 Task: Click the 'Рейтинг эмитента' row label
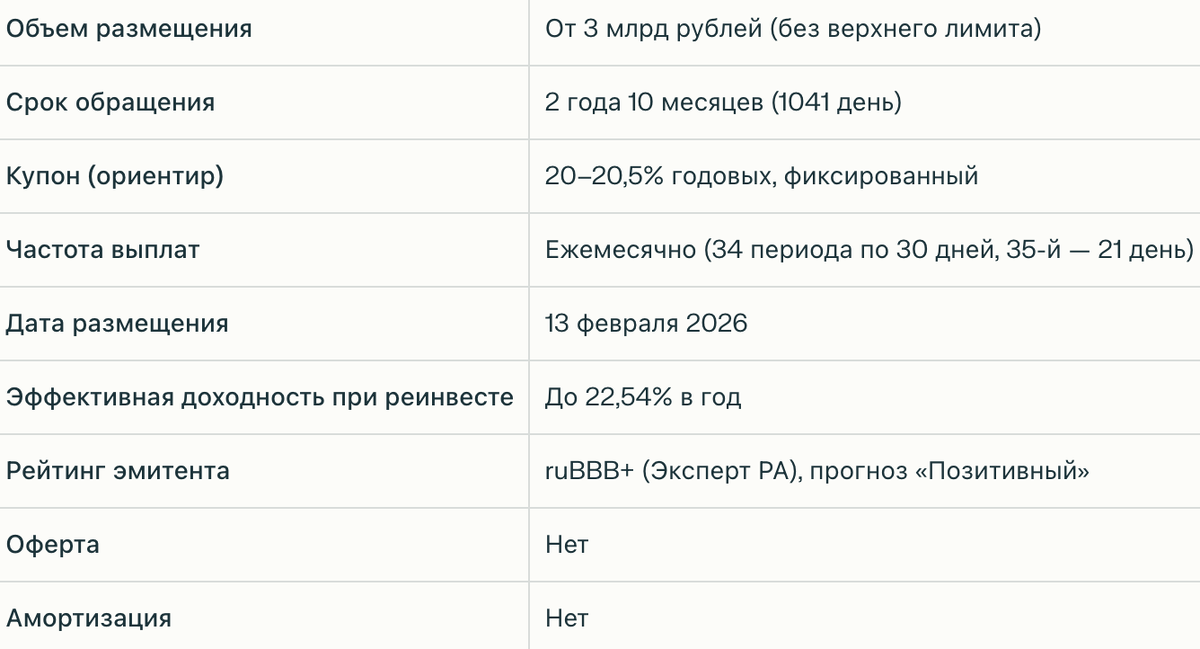click(117, 470)
